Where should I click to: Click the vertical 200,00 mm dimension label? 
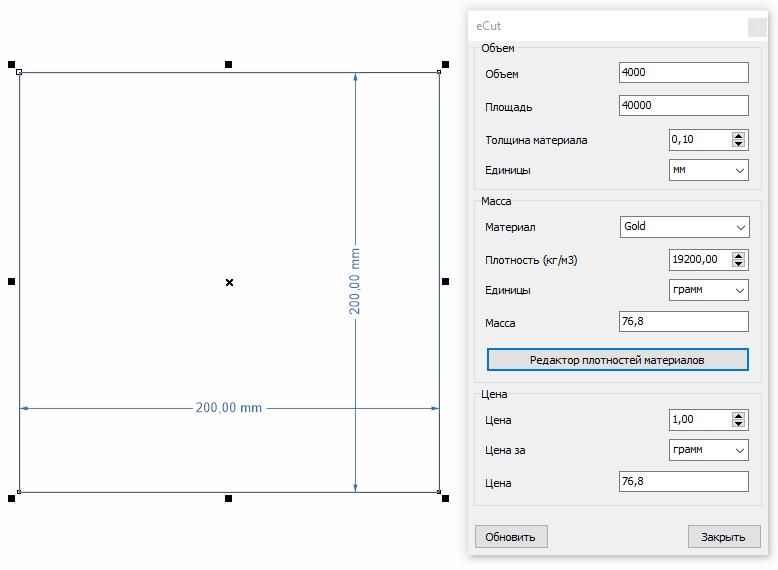[x=354, y=281]
